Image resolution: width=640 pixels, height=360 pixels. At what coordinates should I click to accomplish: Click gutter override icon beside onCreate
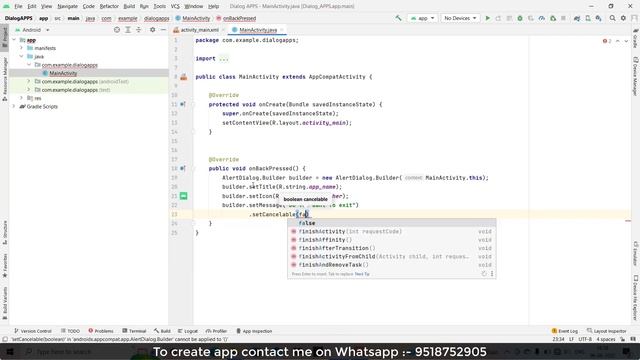[x=183, y=104]
